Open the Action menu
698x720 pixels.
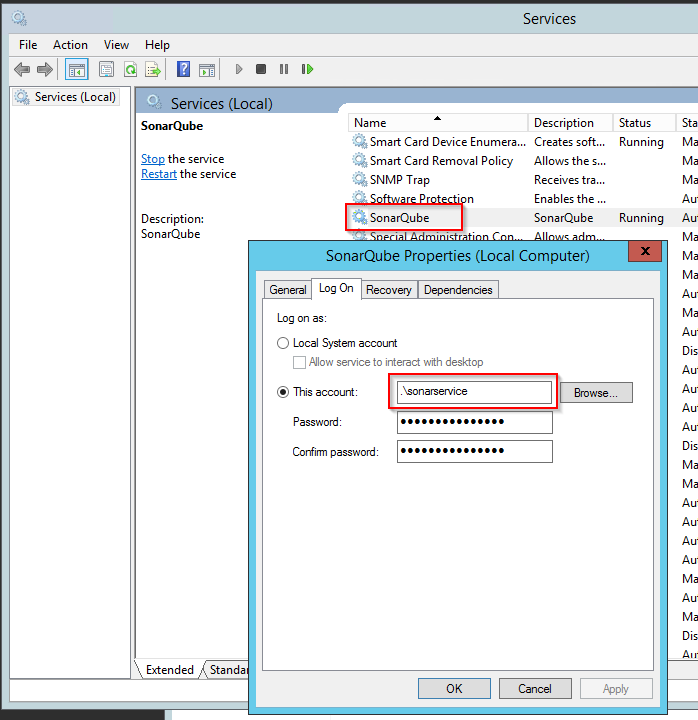(70, 45)
